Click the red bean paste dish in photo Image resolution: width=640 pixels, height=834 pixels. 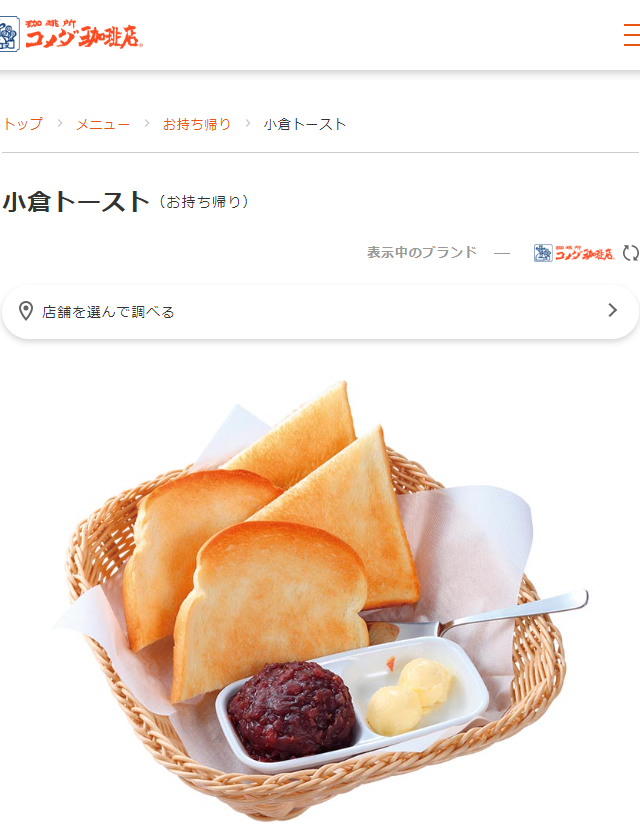(x=292, y=711)
